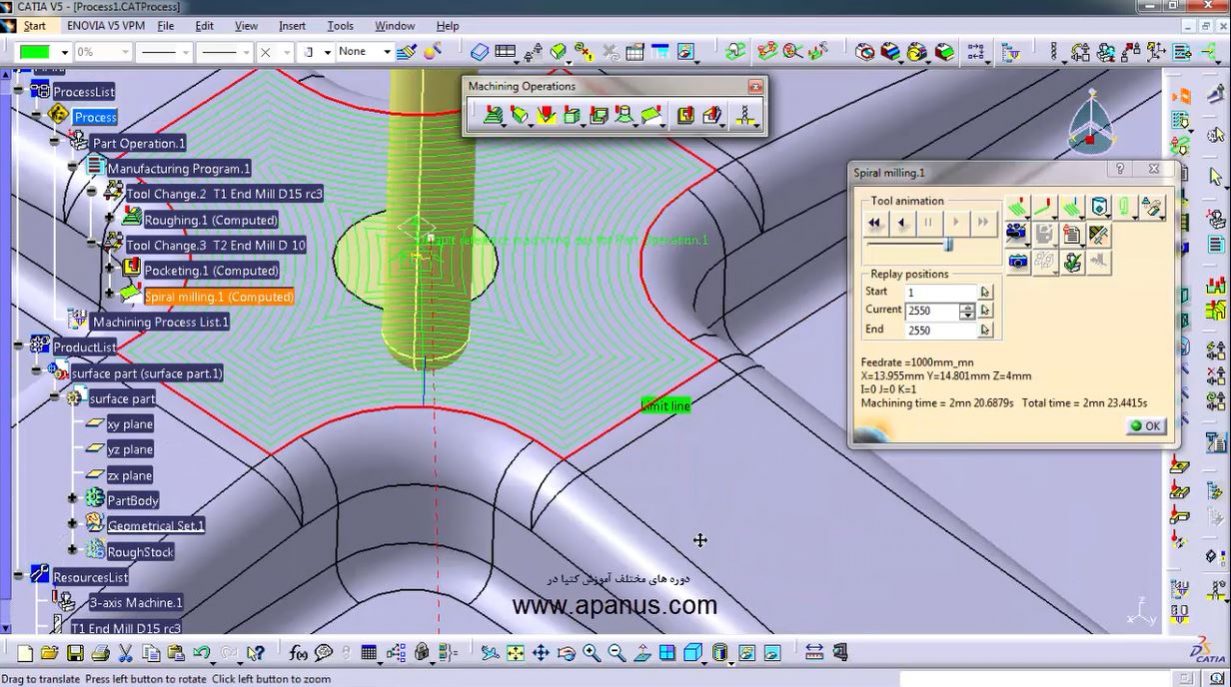Open the 0% transparency dropdown

[125, 52]
